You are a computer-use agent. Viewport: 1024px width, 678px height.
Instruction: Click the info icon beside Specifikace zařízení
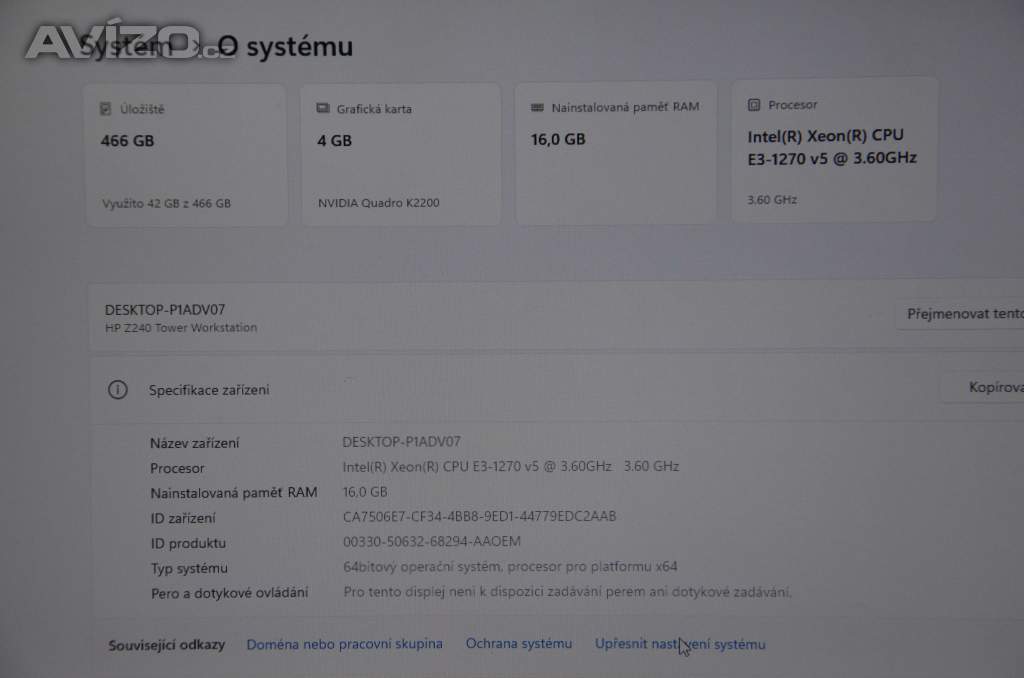coord(118,390)
